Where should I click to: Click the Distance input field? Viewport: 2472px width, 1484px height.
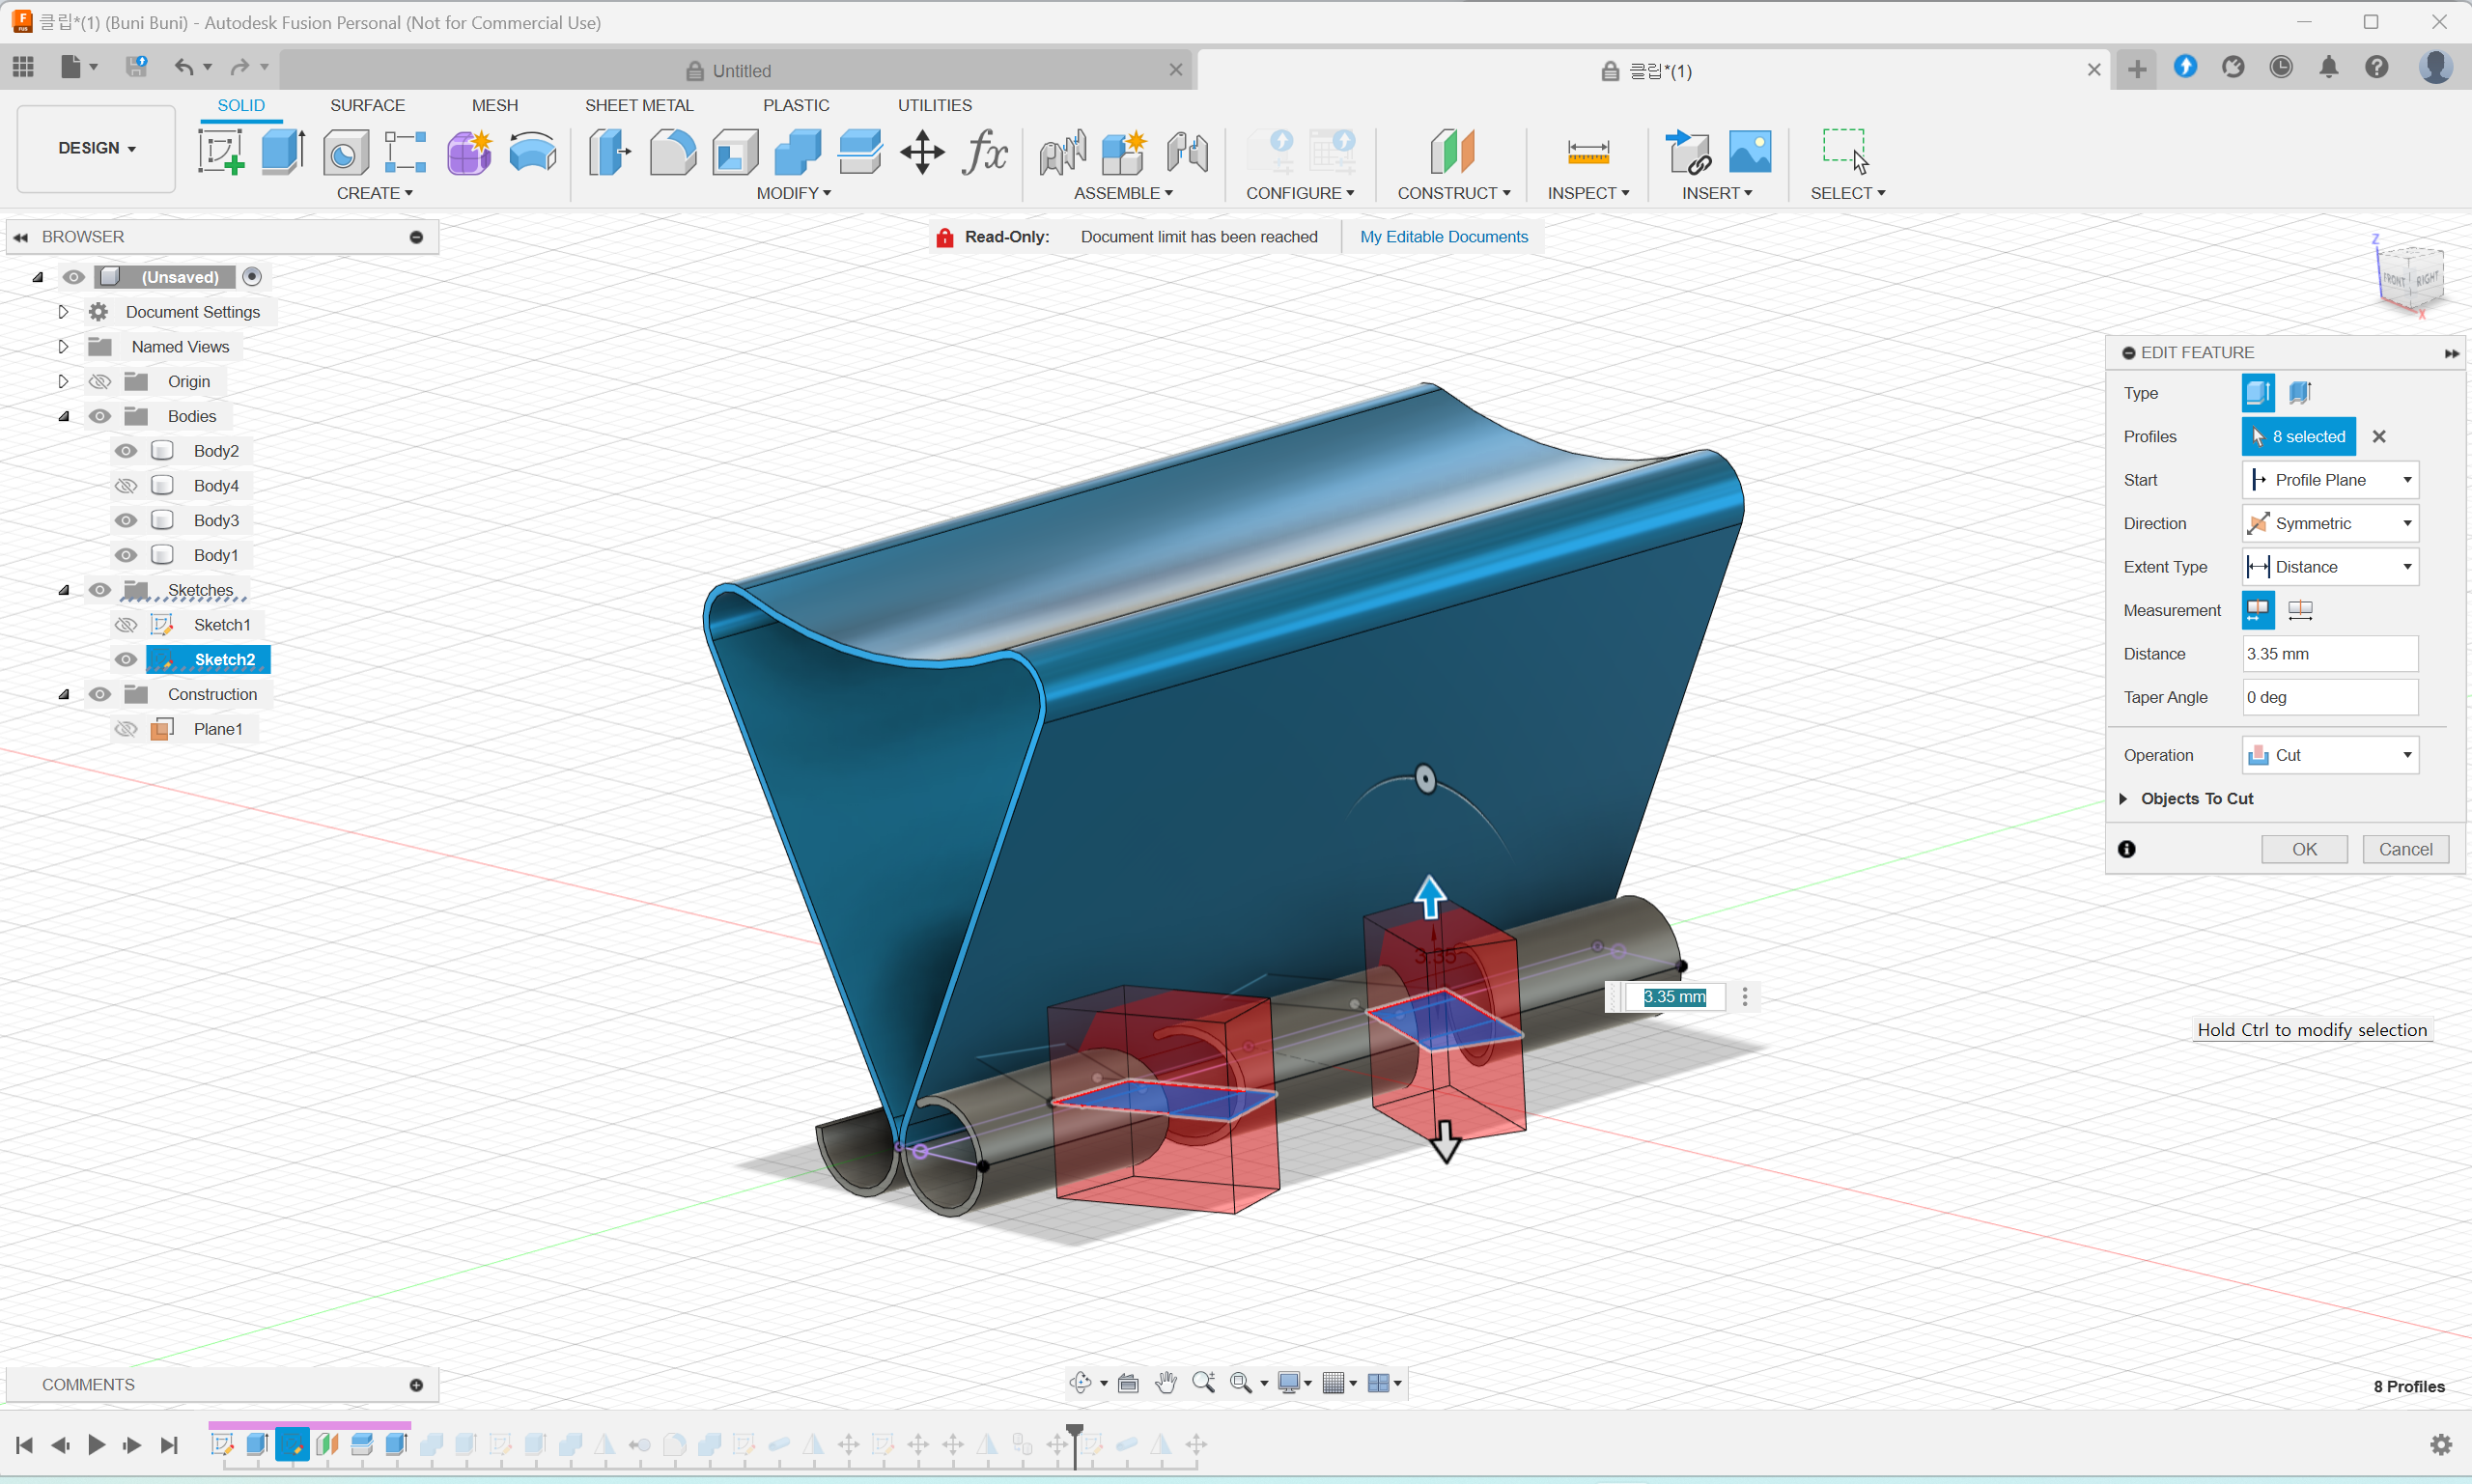click(2329, 654)
